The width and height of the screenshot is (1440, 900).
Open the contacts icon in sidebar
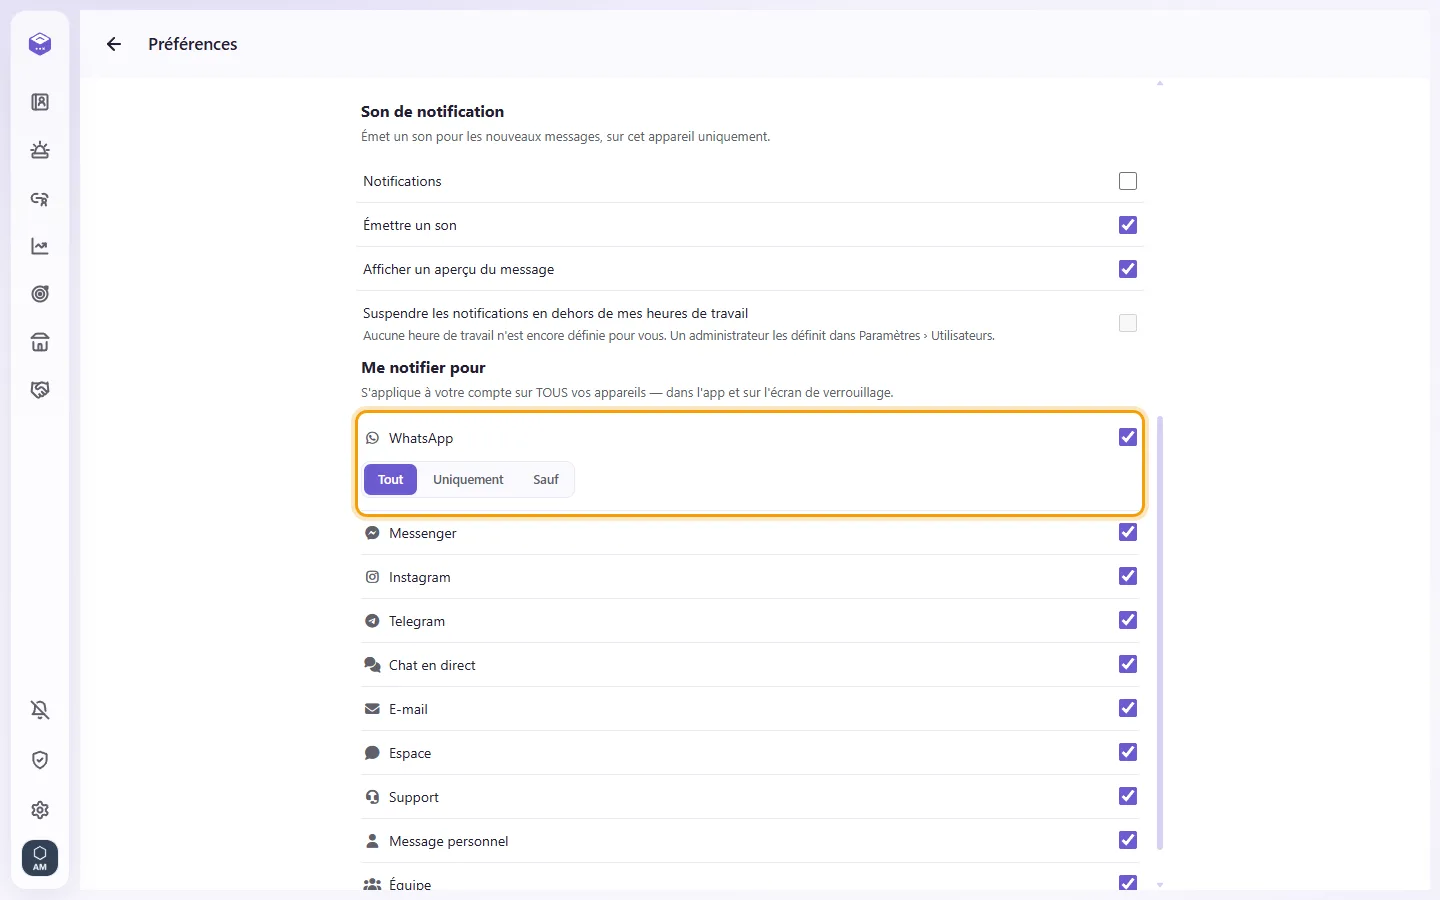tap(40, 102)
